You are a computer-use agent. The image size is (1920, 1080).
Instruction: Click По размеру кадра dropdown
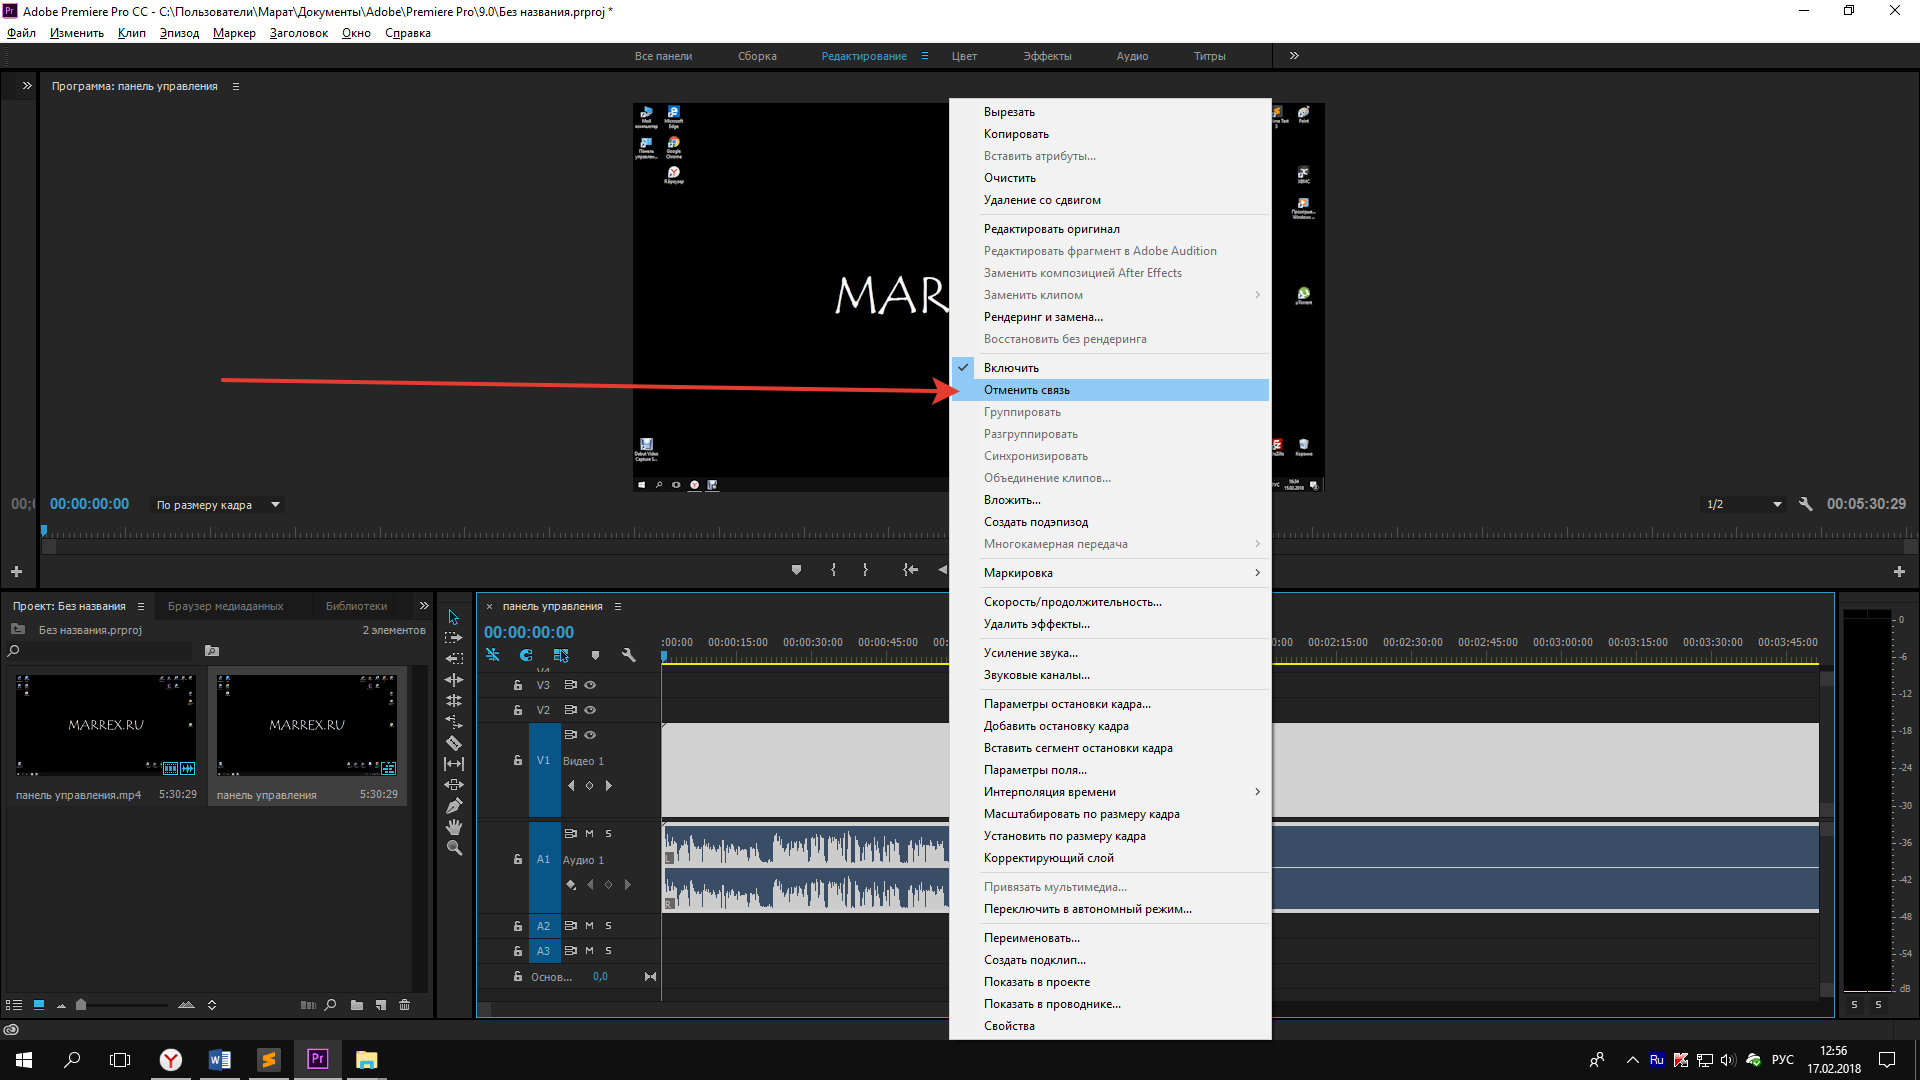tap(216, 505)
